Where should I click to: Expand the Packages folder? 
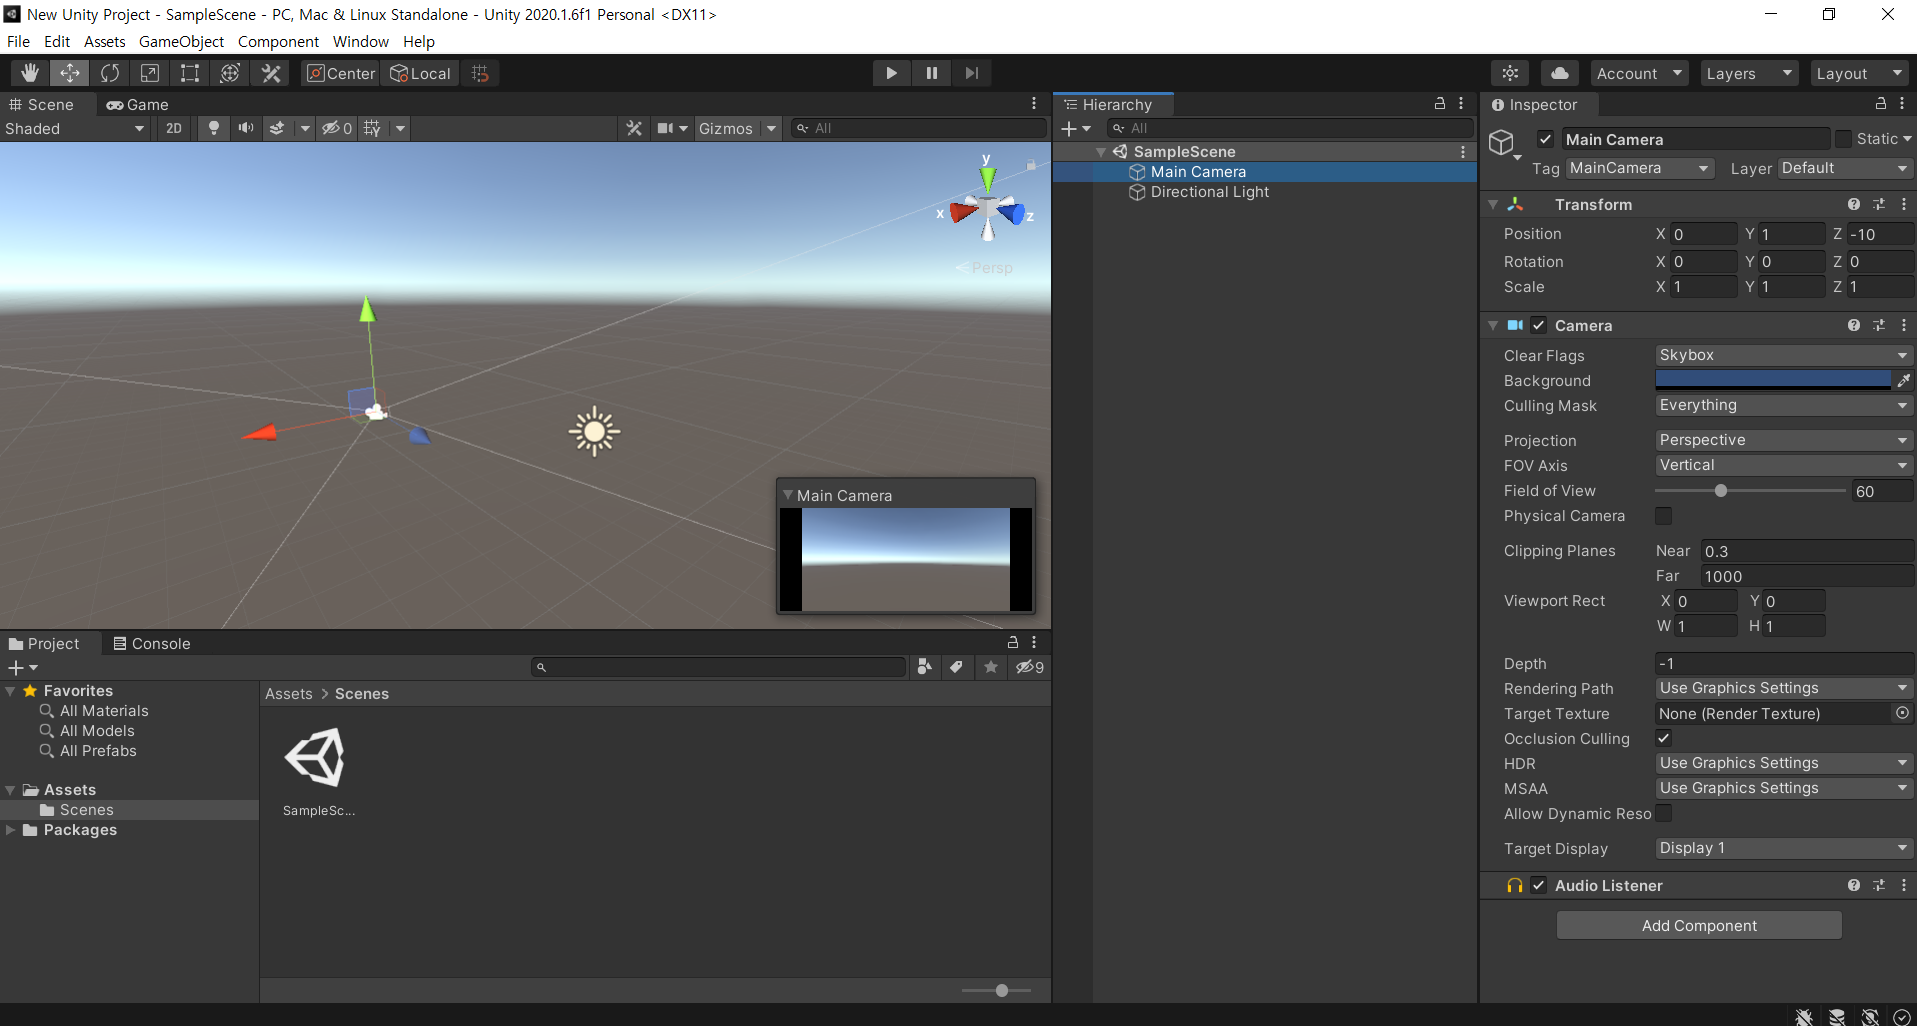[10, 830]
